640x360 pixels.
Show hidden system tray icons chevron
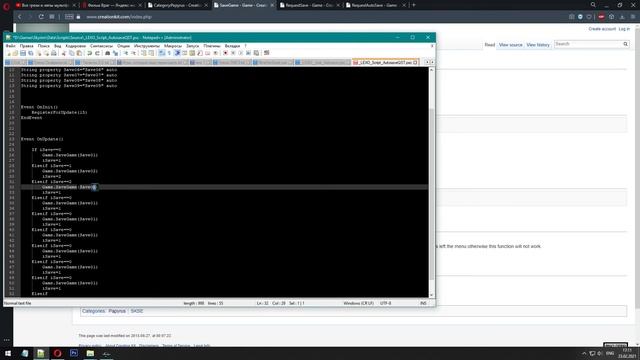[584, 353]
